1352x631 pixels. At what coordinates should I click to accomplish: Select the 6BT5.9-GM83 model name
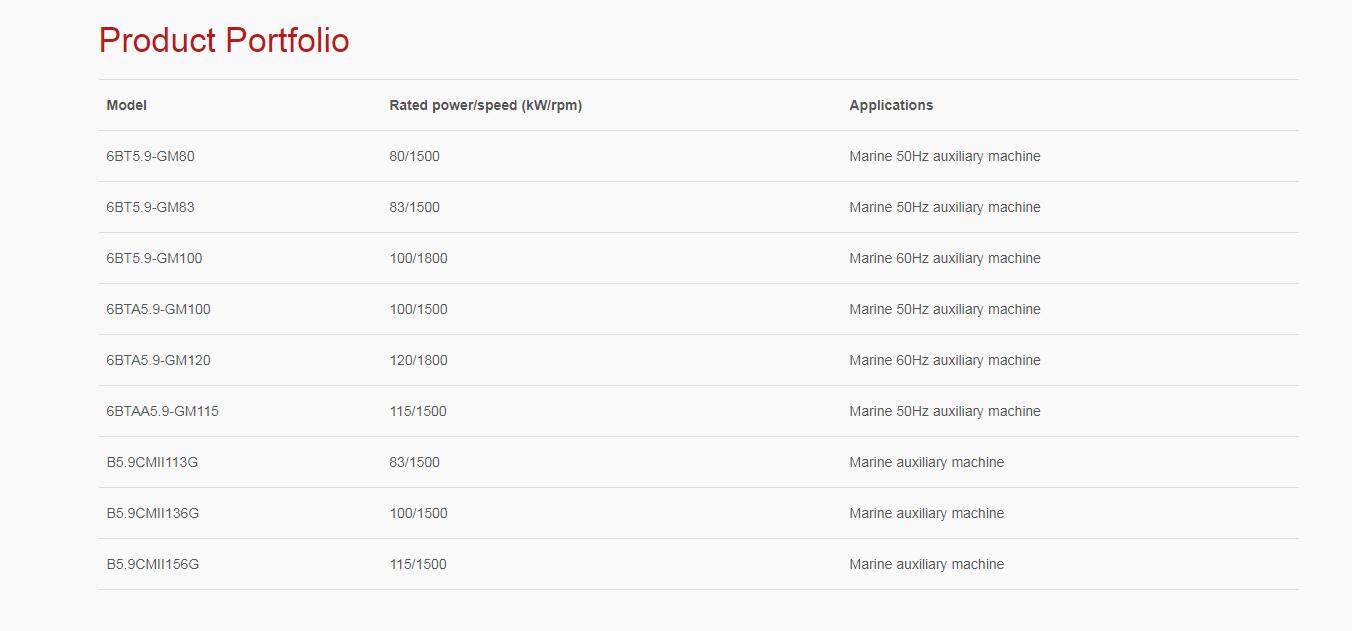pyautogui.click(x=150, y=207)
